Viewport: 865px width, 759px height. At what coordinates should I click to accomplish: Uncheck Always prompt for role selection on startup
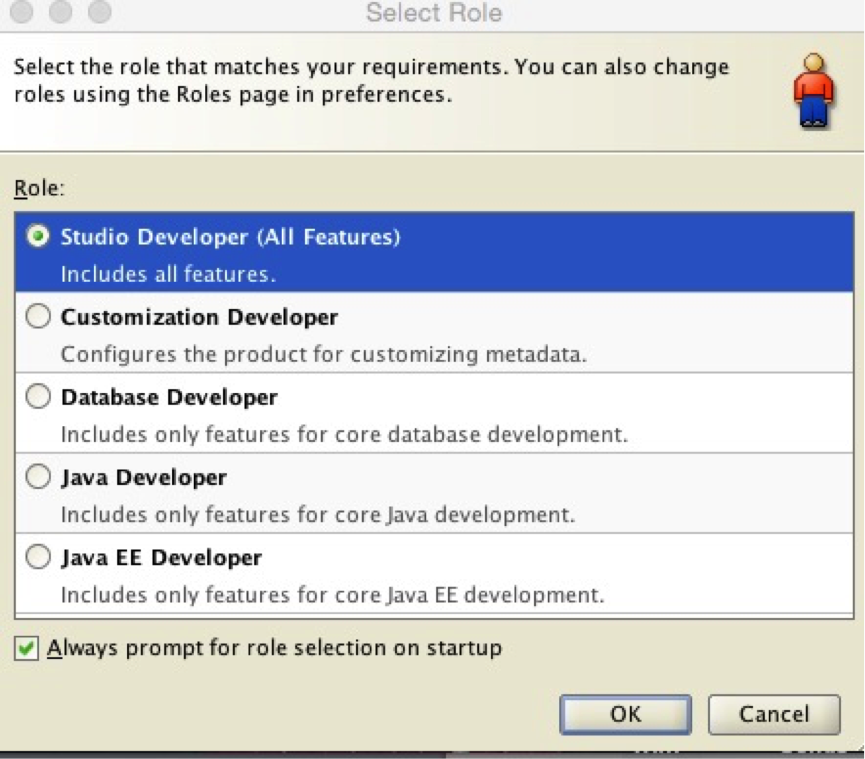tap(26, 648)
